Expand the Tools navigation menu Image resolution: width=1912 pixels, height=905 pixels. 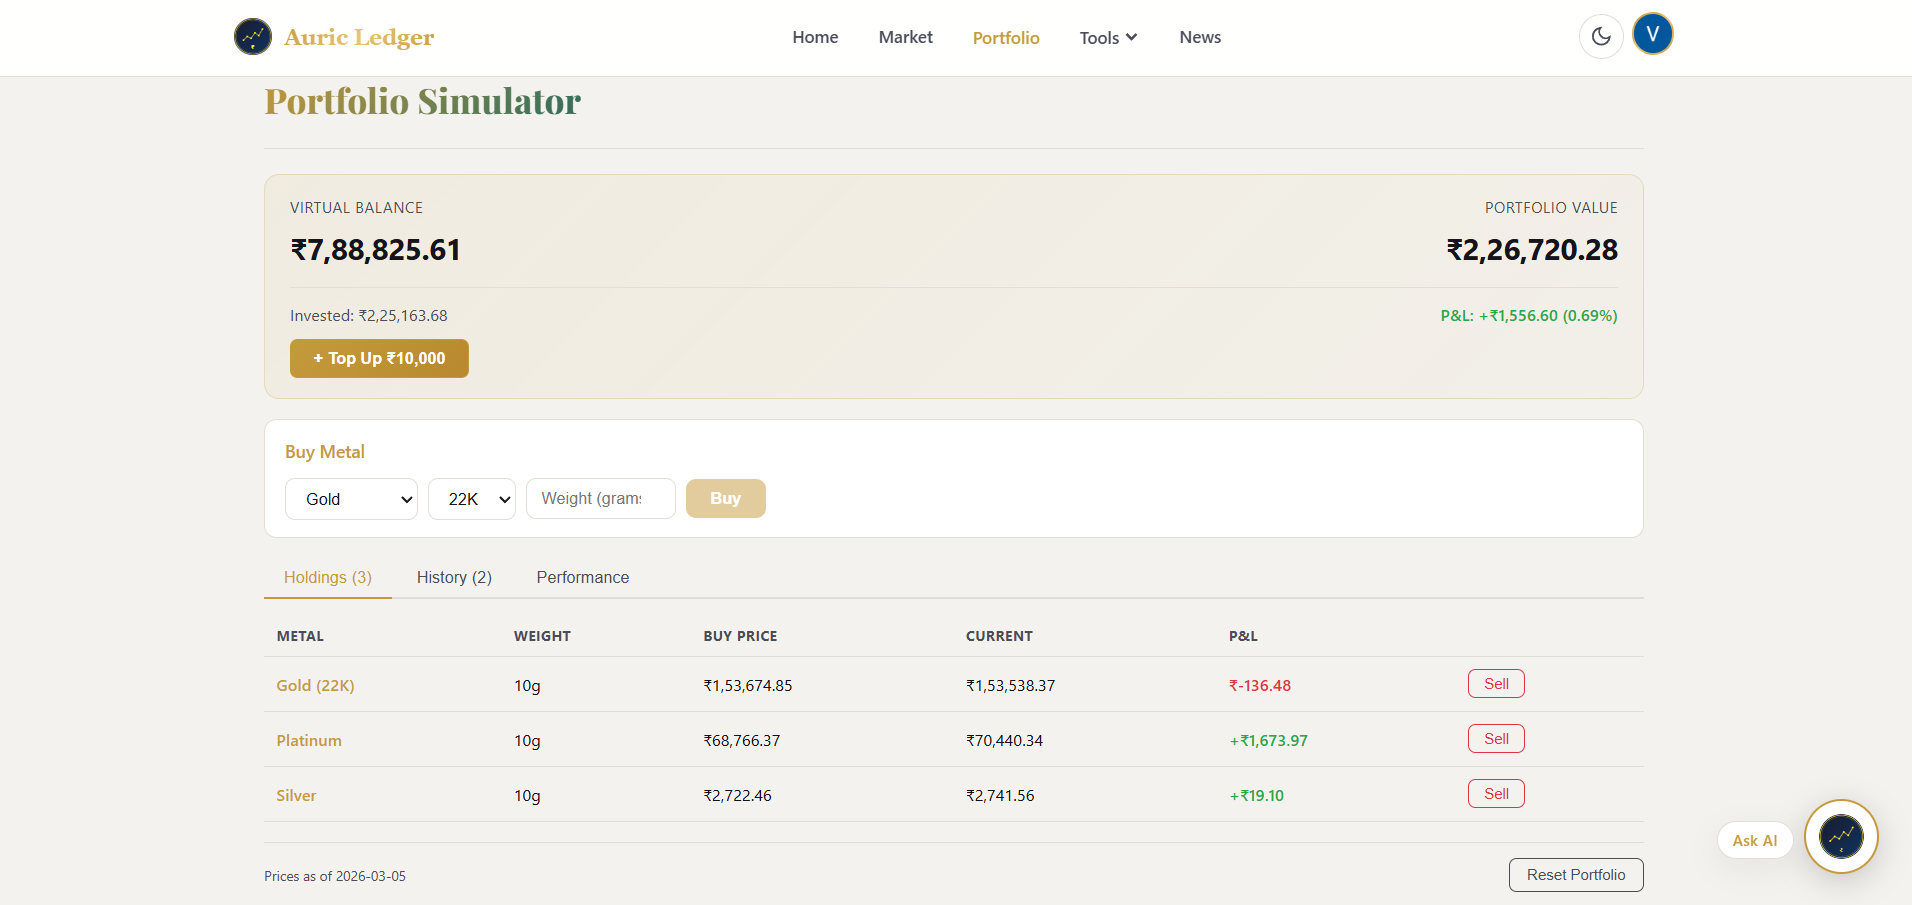(1107, 37)
